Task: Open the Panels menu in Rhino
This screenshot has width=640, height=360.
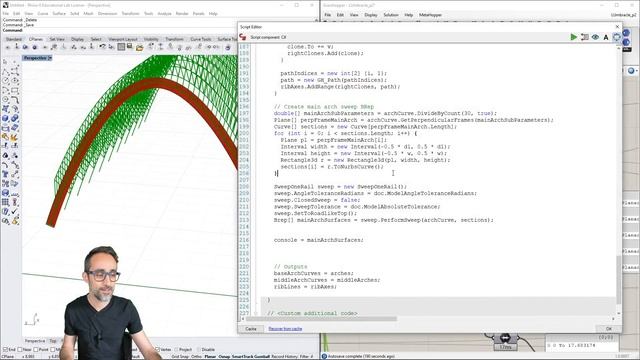Action: 199,13
